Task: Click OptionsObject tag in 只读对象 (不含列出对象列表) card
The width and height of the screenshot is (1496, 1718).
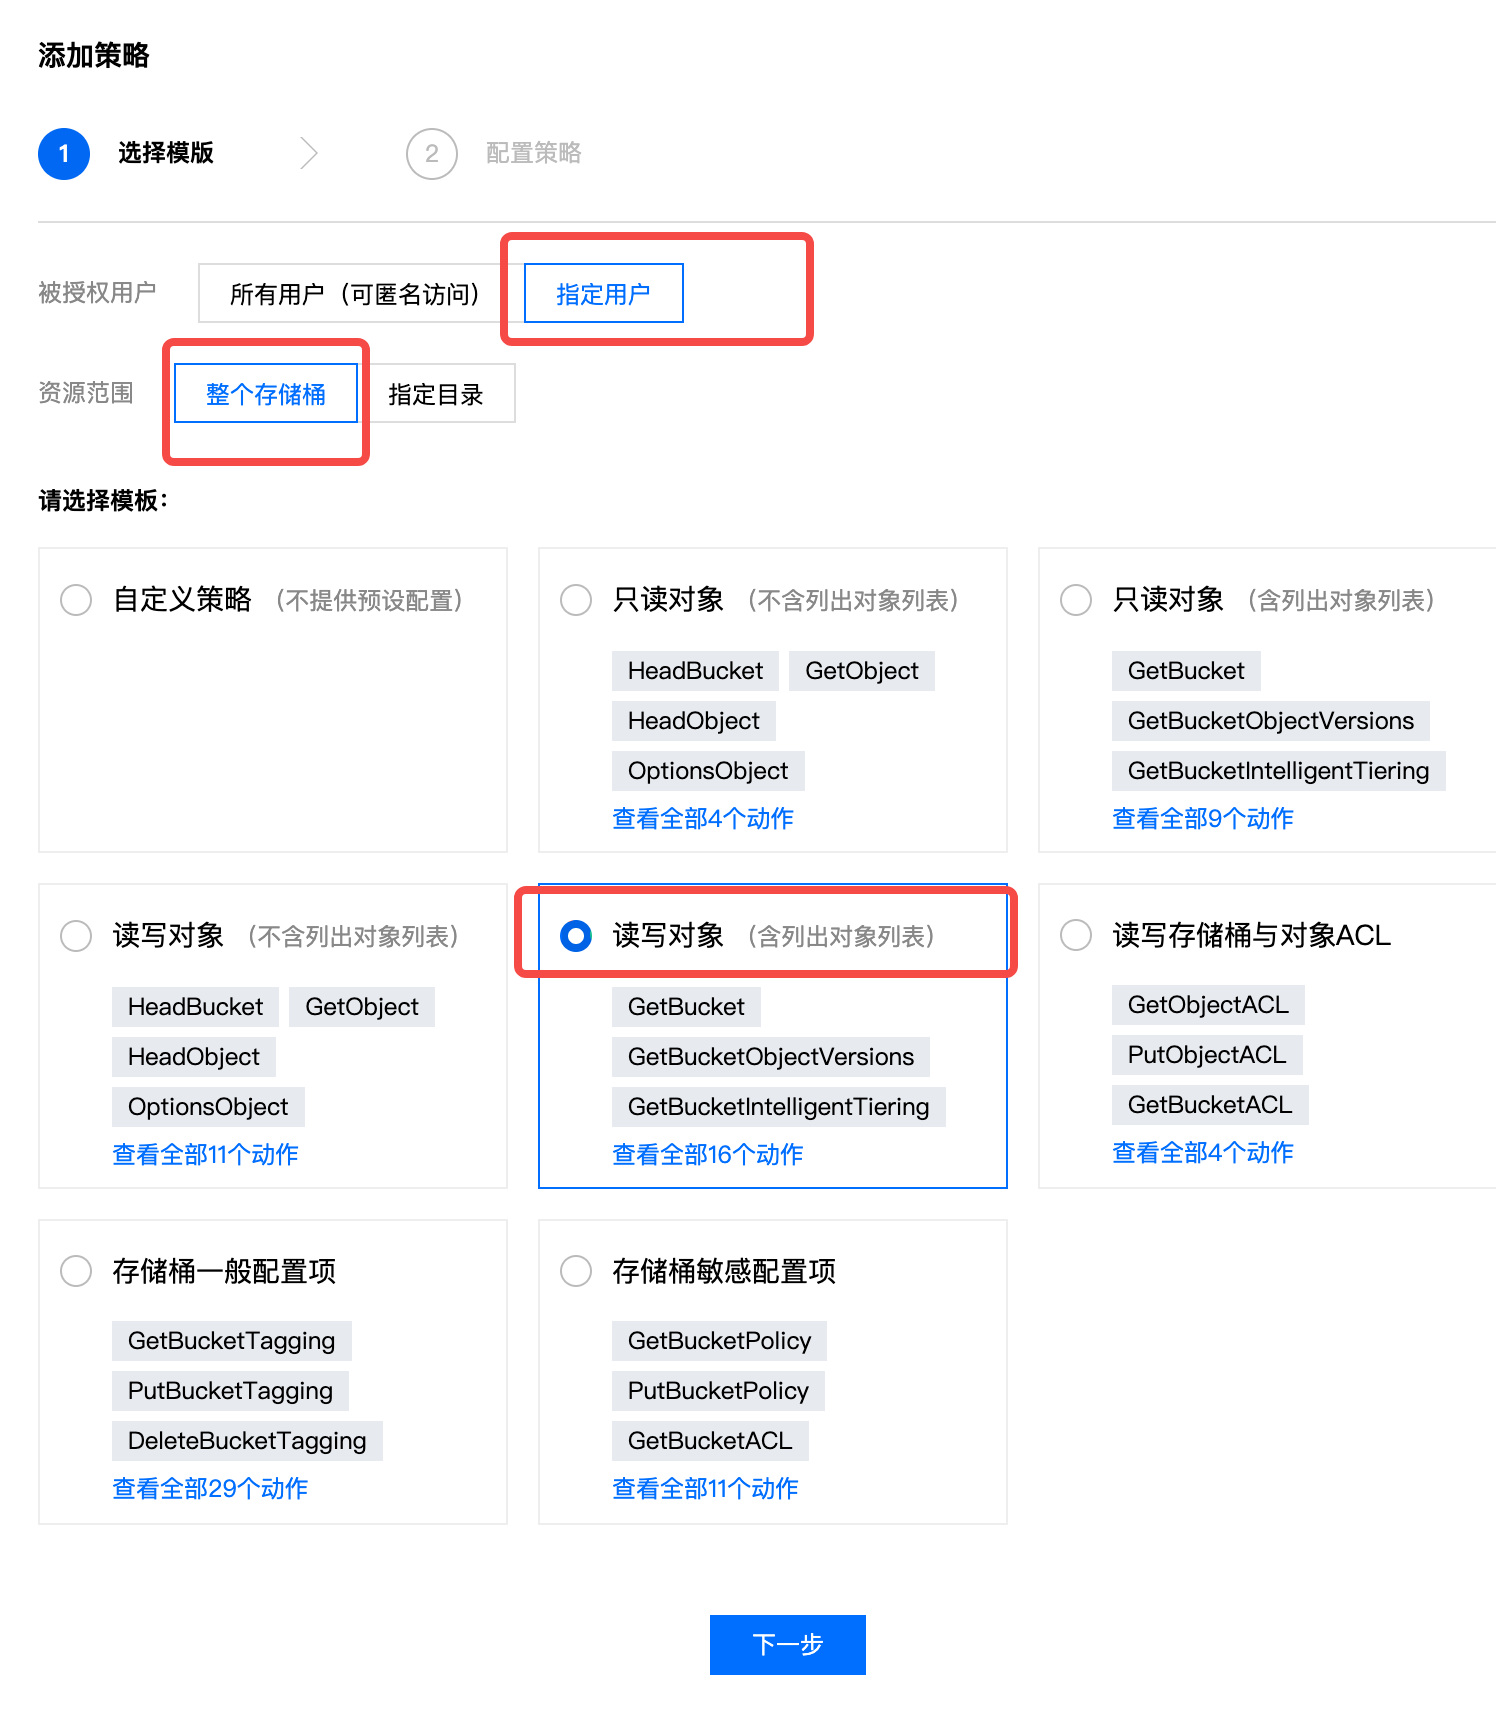Action: pyautogui.click(x=708, y=771)
